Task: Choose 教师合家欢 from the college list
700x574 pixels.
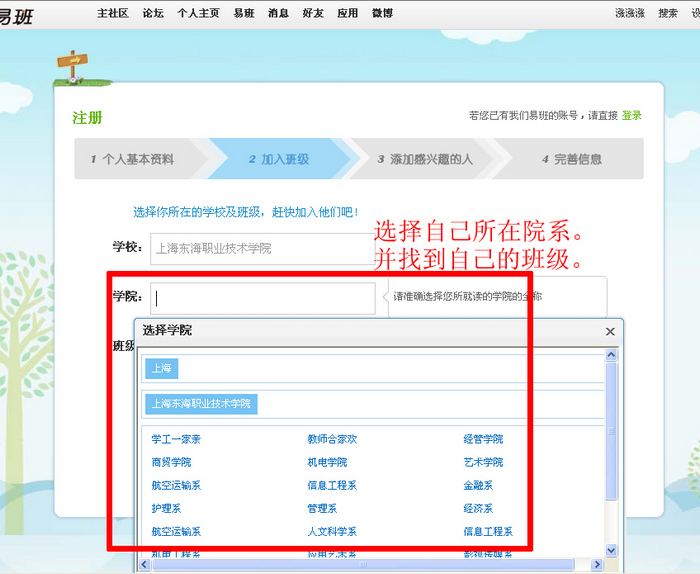Action: (332, 439)
